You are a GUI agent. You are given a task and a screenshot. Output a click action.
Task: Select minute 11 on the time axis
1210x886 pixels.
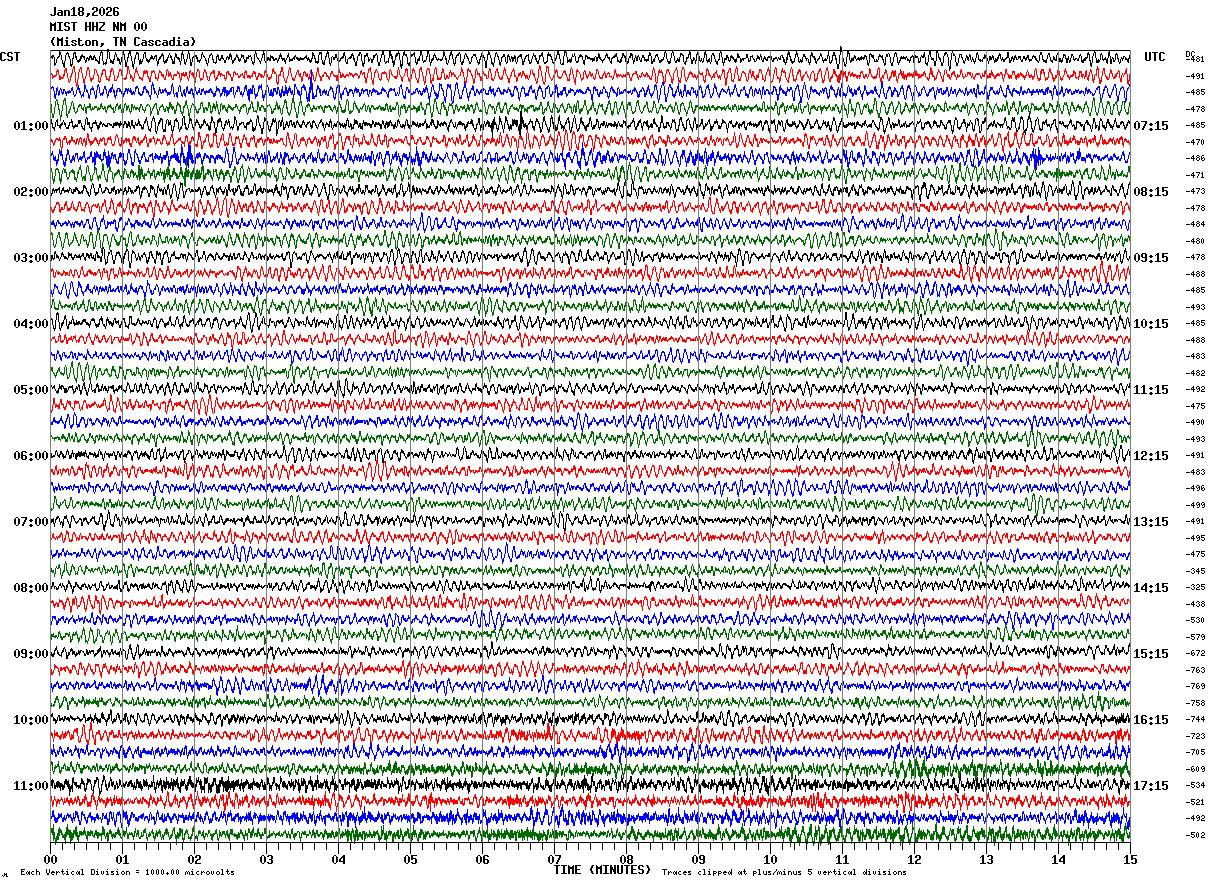(842, 859)
